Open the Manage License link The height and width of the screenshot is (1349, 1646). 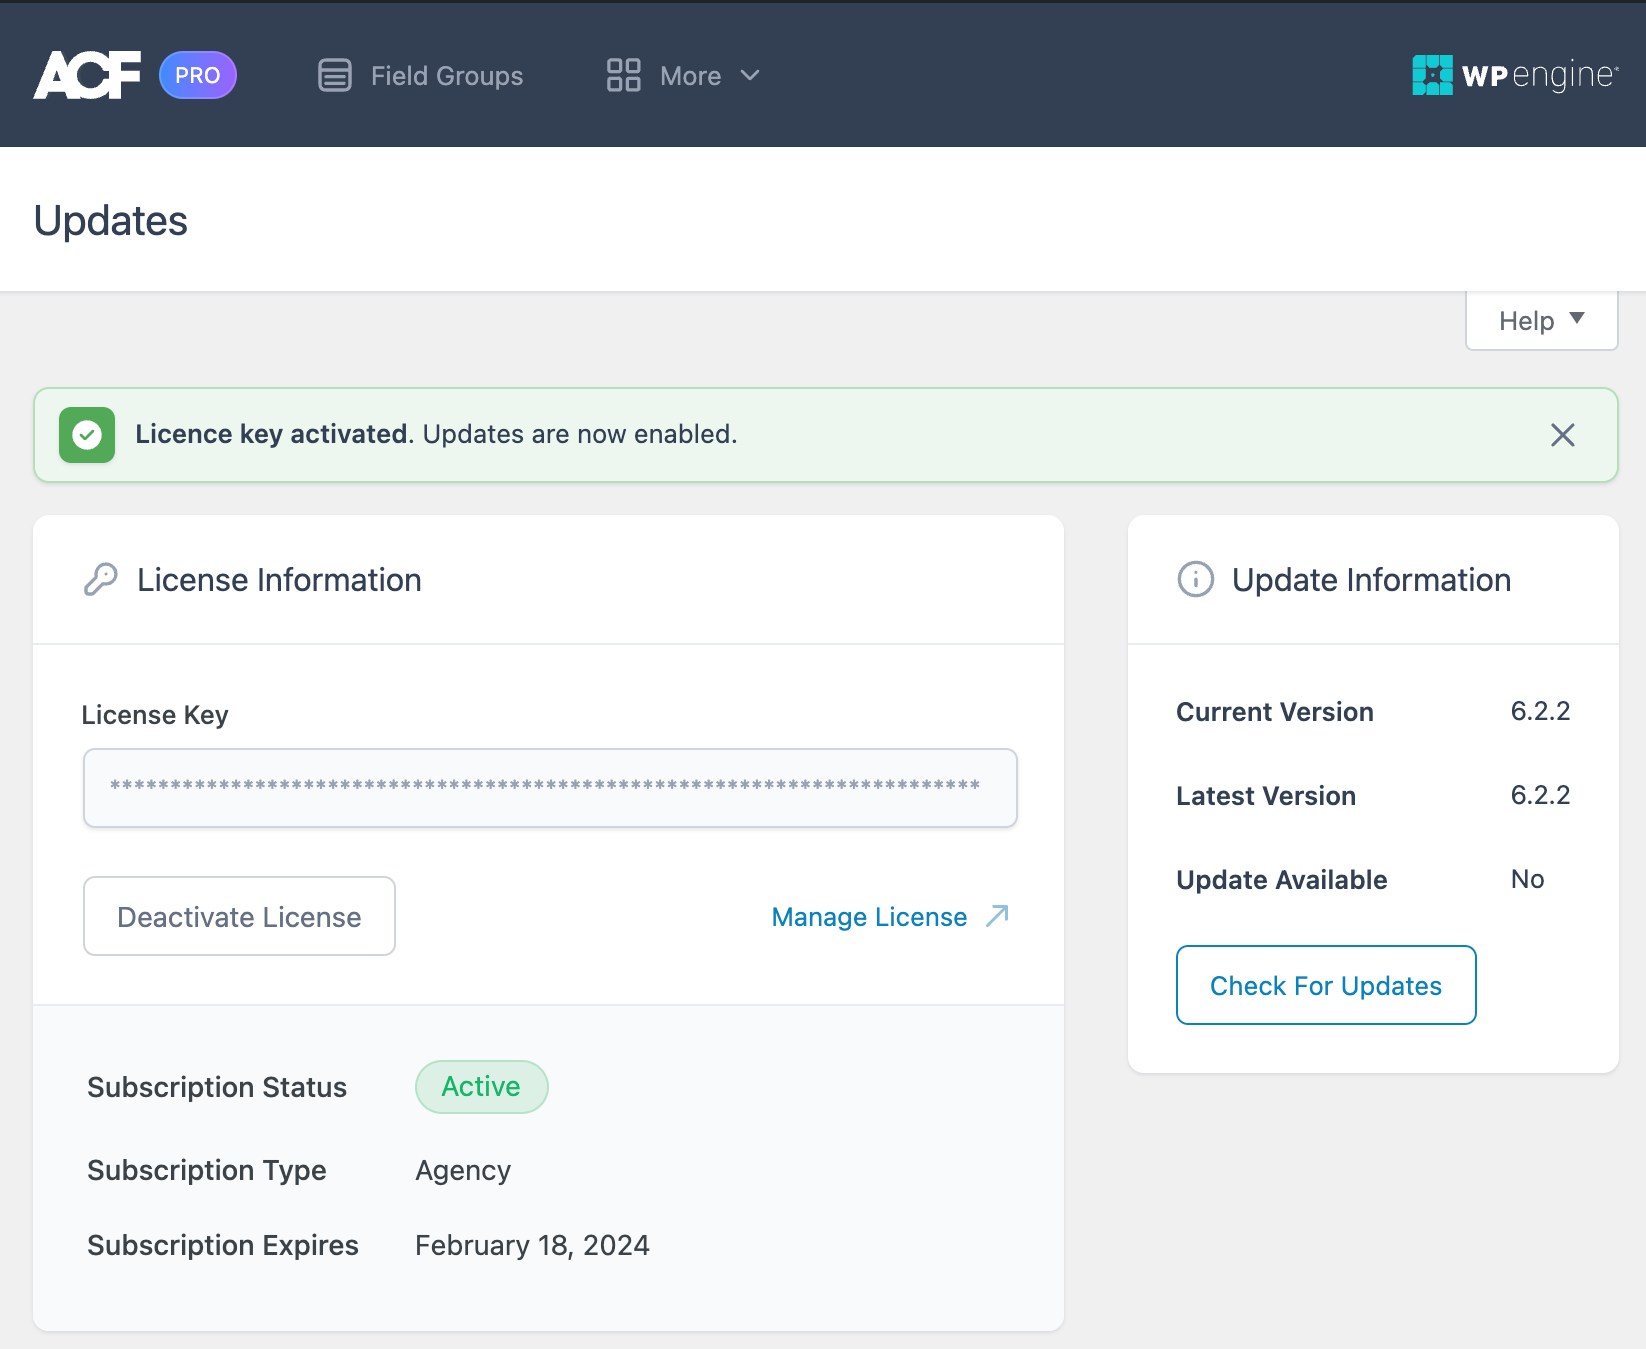tap(868, 916)
